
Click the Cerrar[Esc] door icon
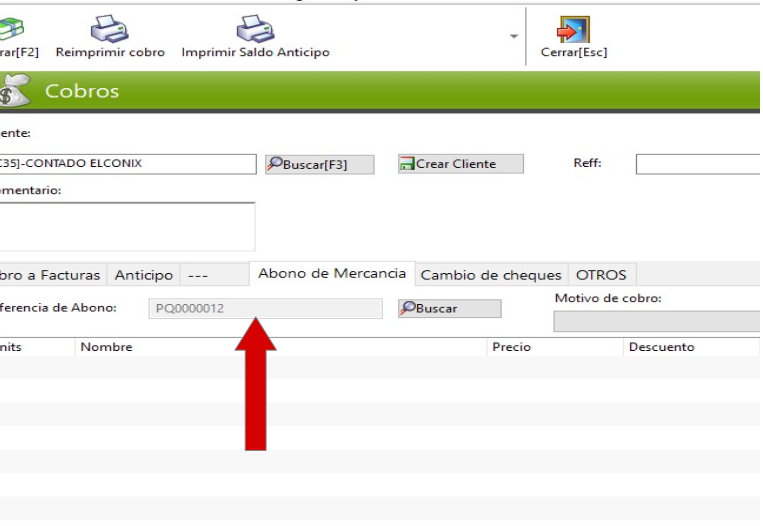pos(573,29)
